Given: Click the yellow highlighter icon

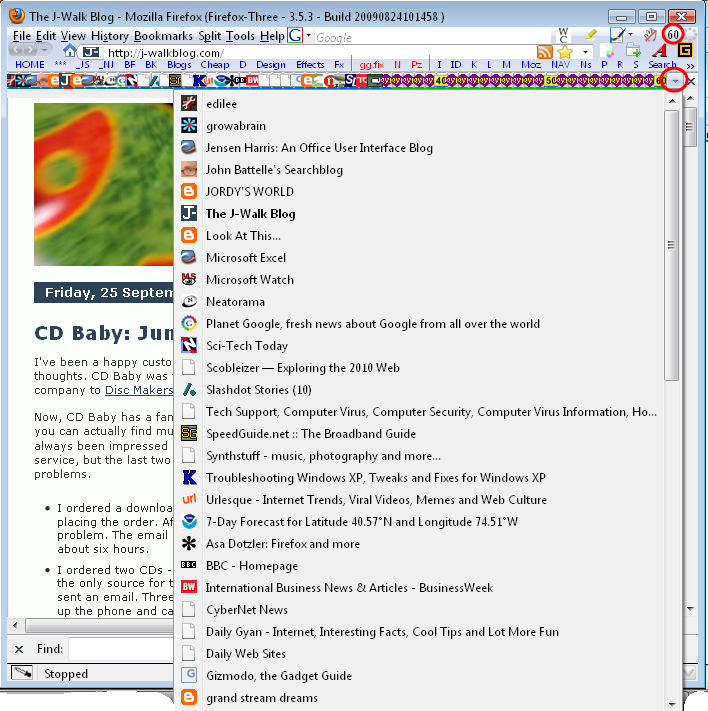Looking at the screenshot, I should [591, 34].
